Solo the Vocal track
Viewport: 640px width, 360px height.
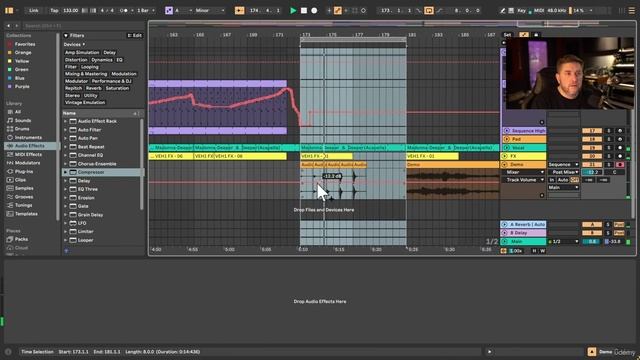click(609, 148)
